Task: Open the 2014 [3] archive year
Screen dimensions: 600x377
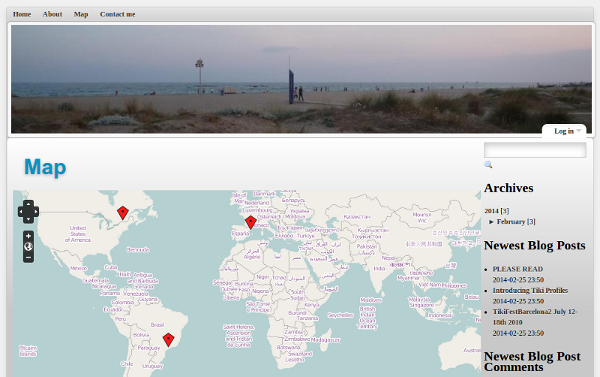Action: tap(497, 211)
